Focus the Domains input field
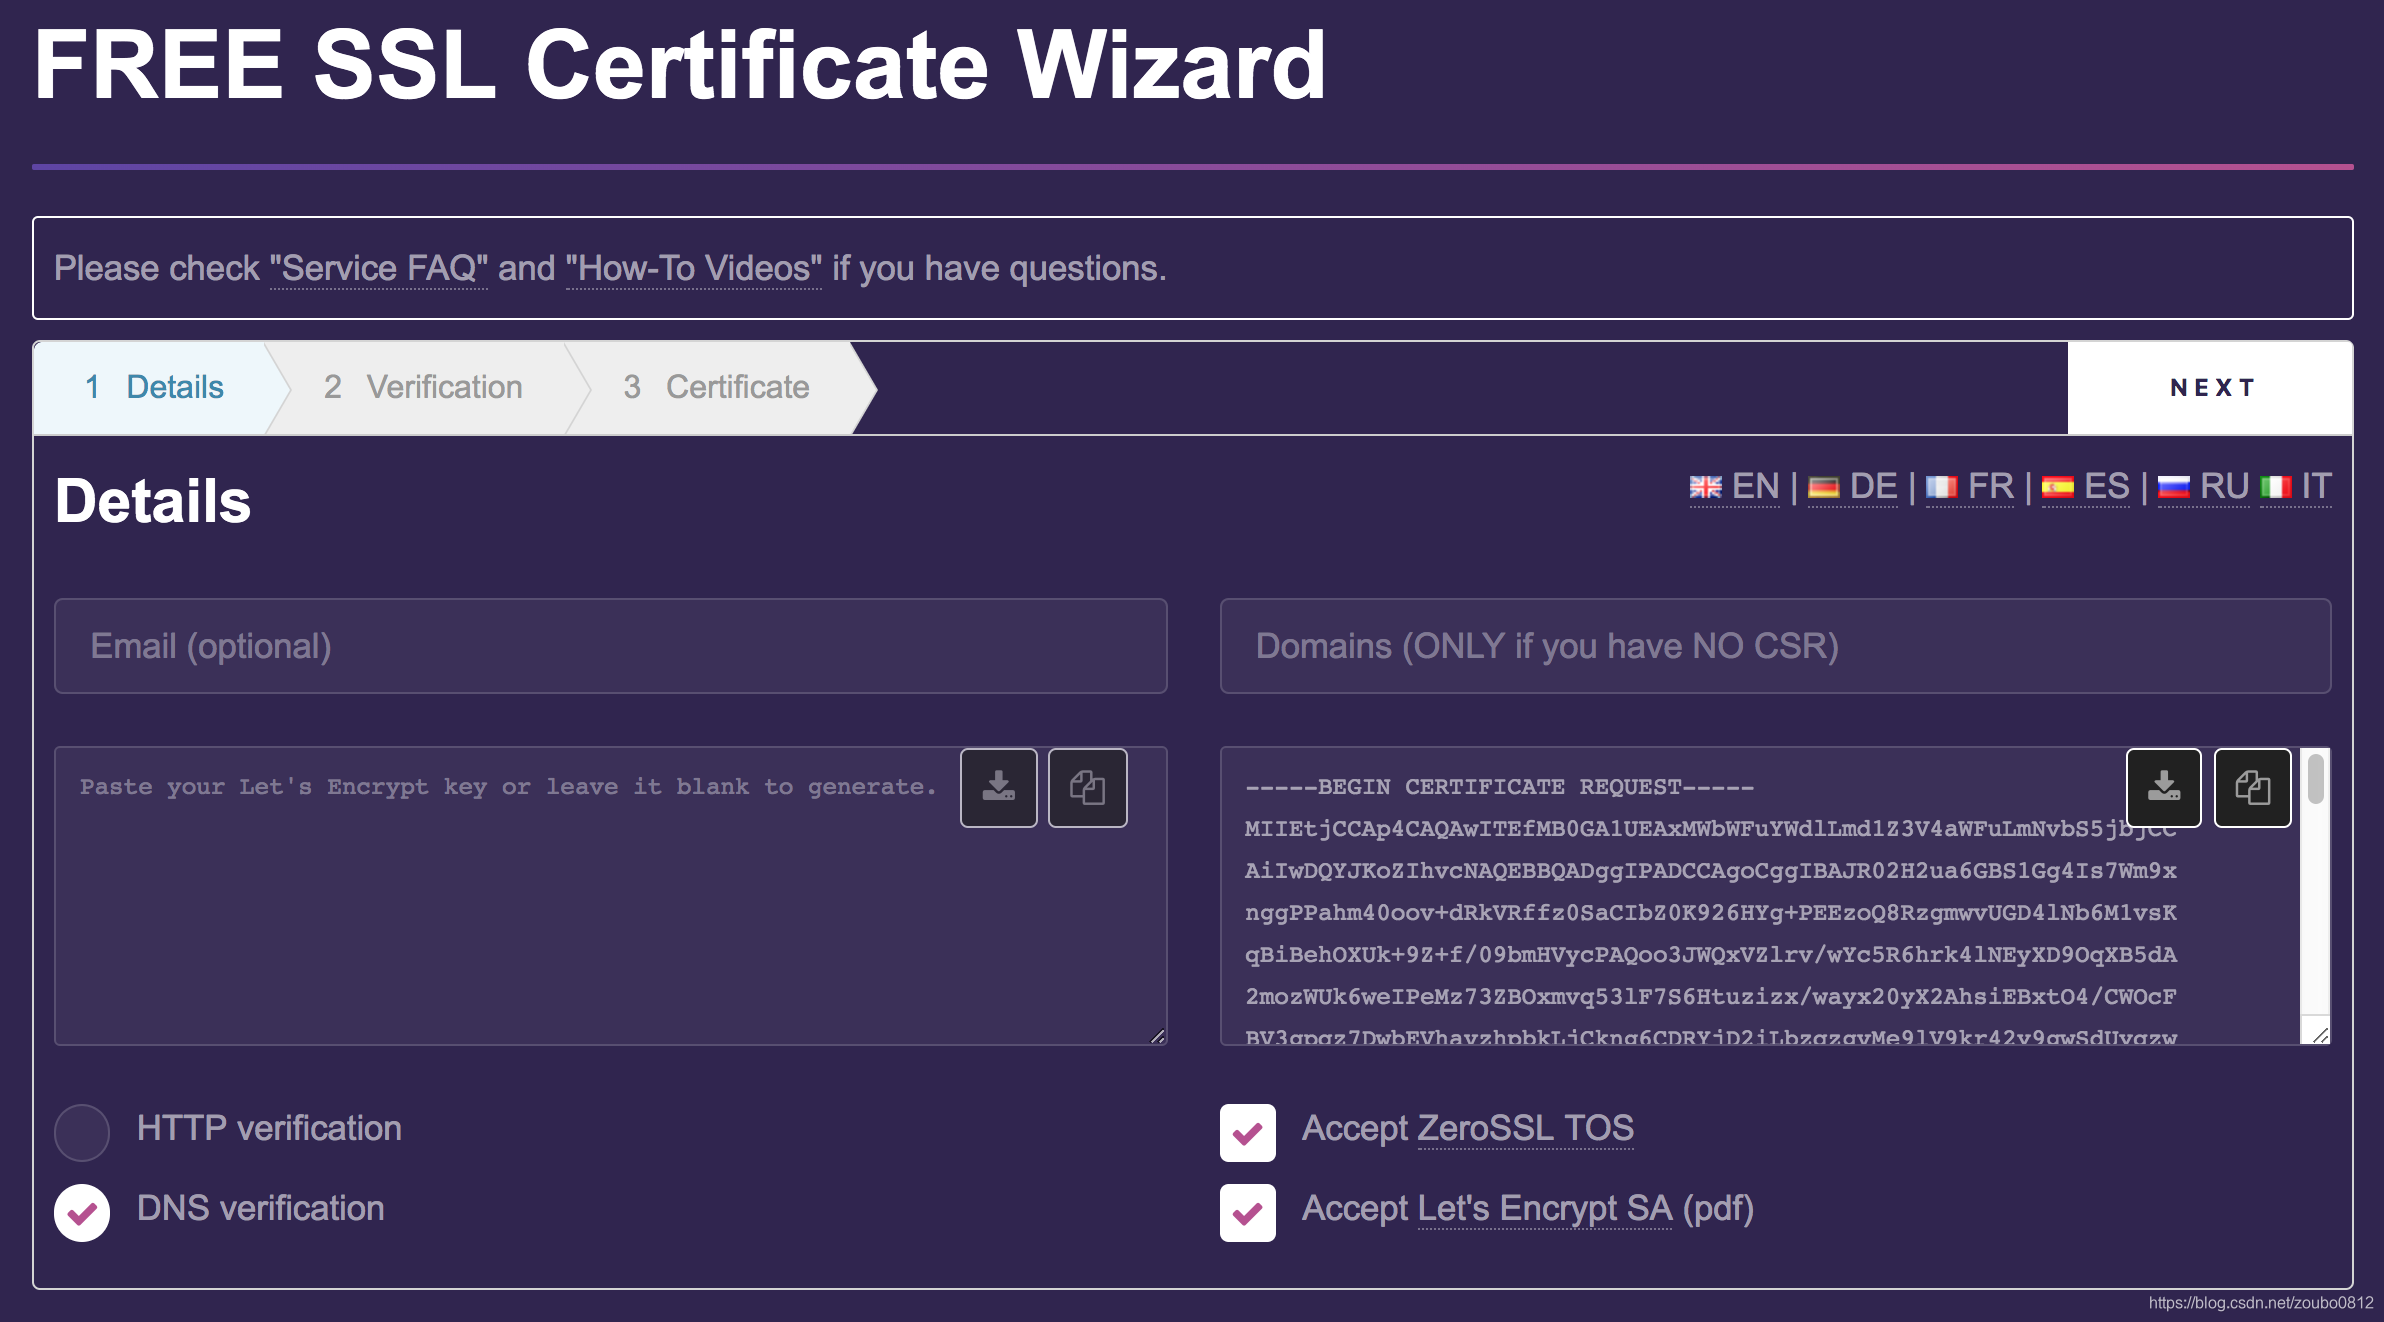Viewport: 2384px width, 1322px height. (1776, 646)
